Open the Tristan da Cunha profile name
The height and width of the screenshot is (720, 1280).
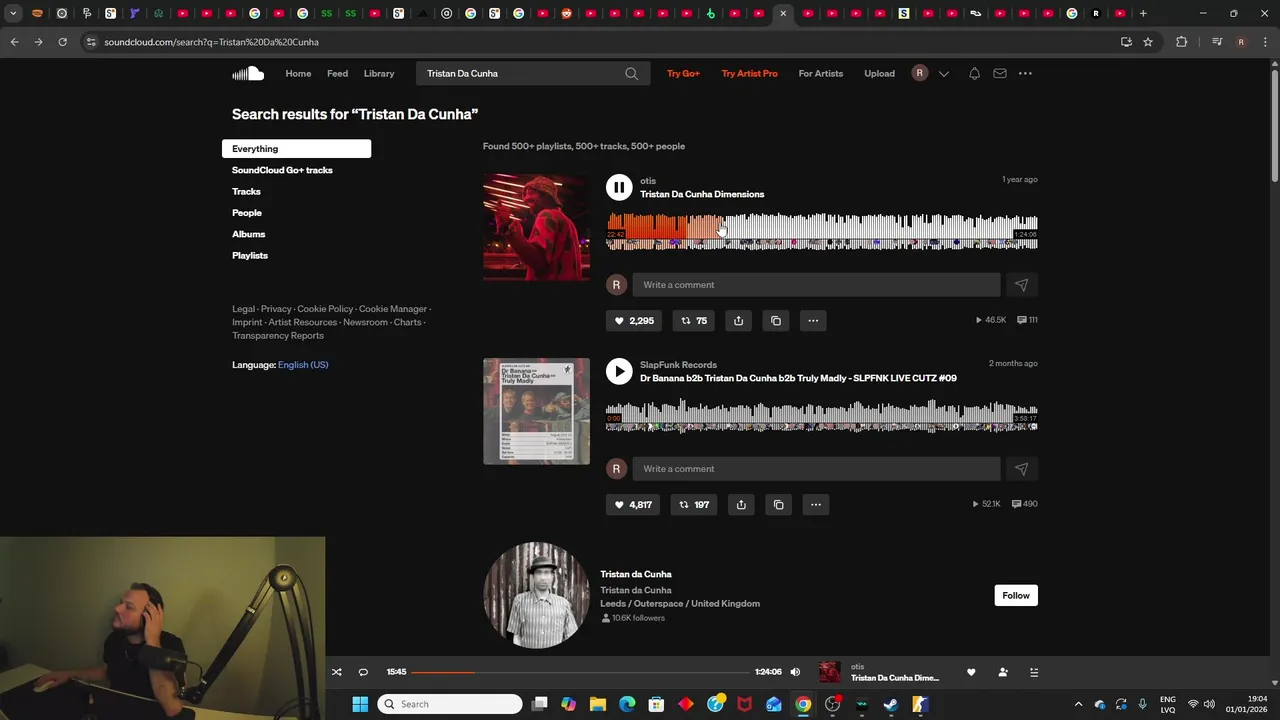pos(636,574)
